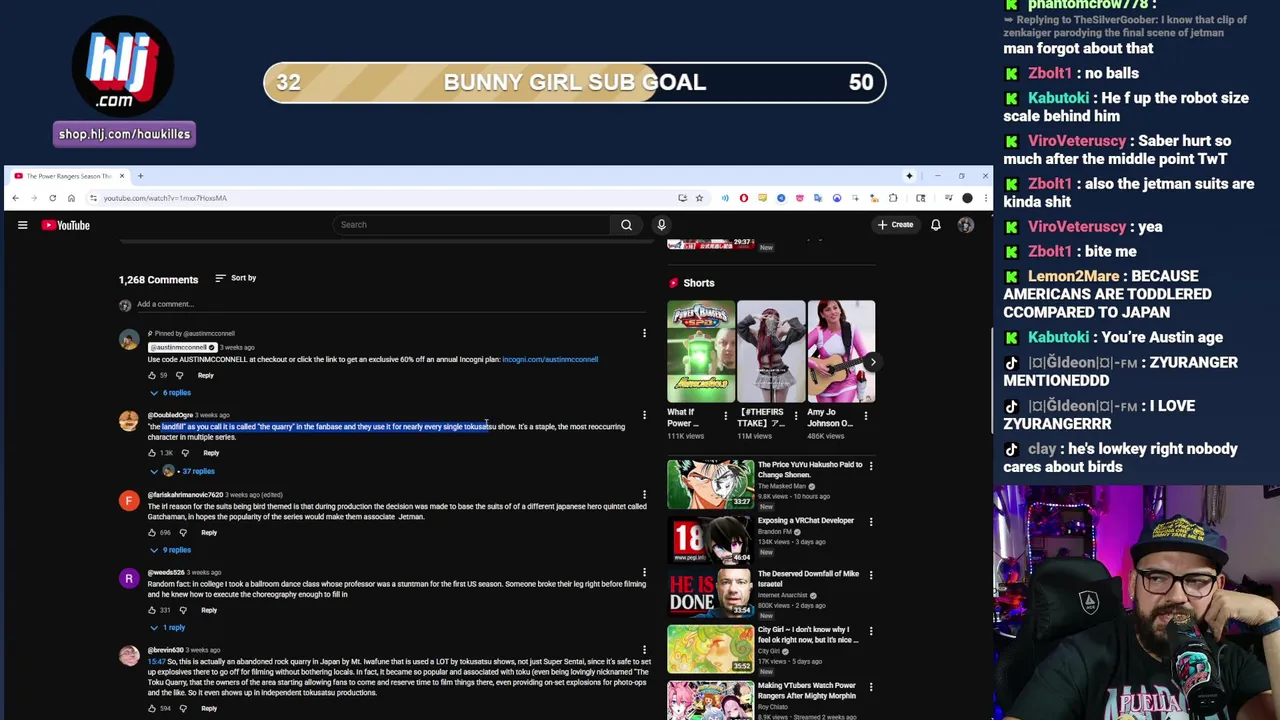Expand 1 reply under weeds526 comment

(x=169, y=628)
